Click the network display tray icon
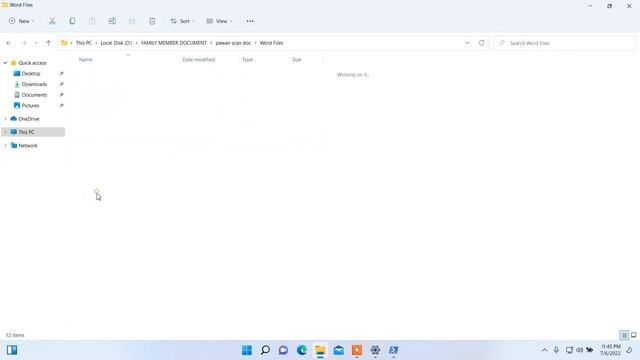 [x=569, y=350]
